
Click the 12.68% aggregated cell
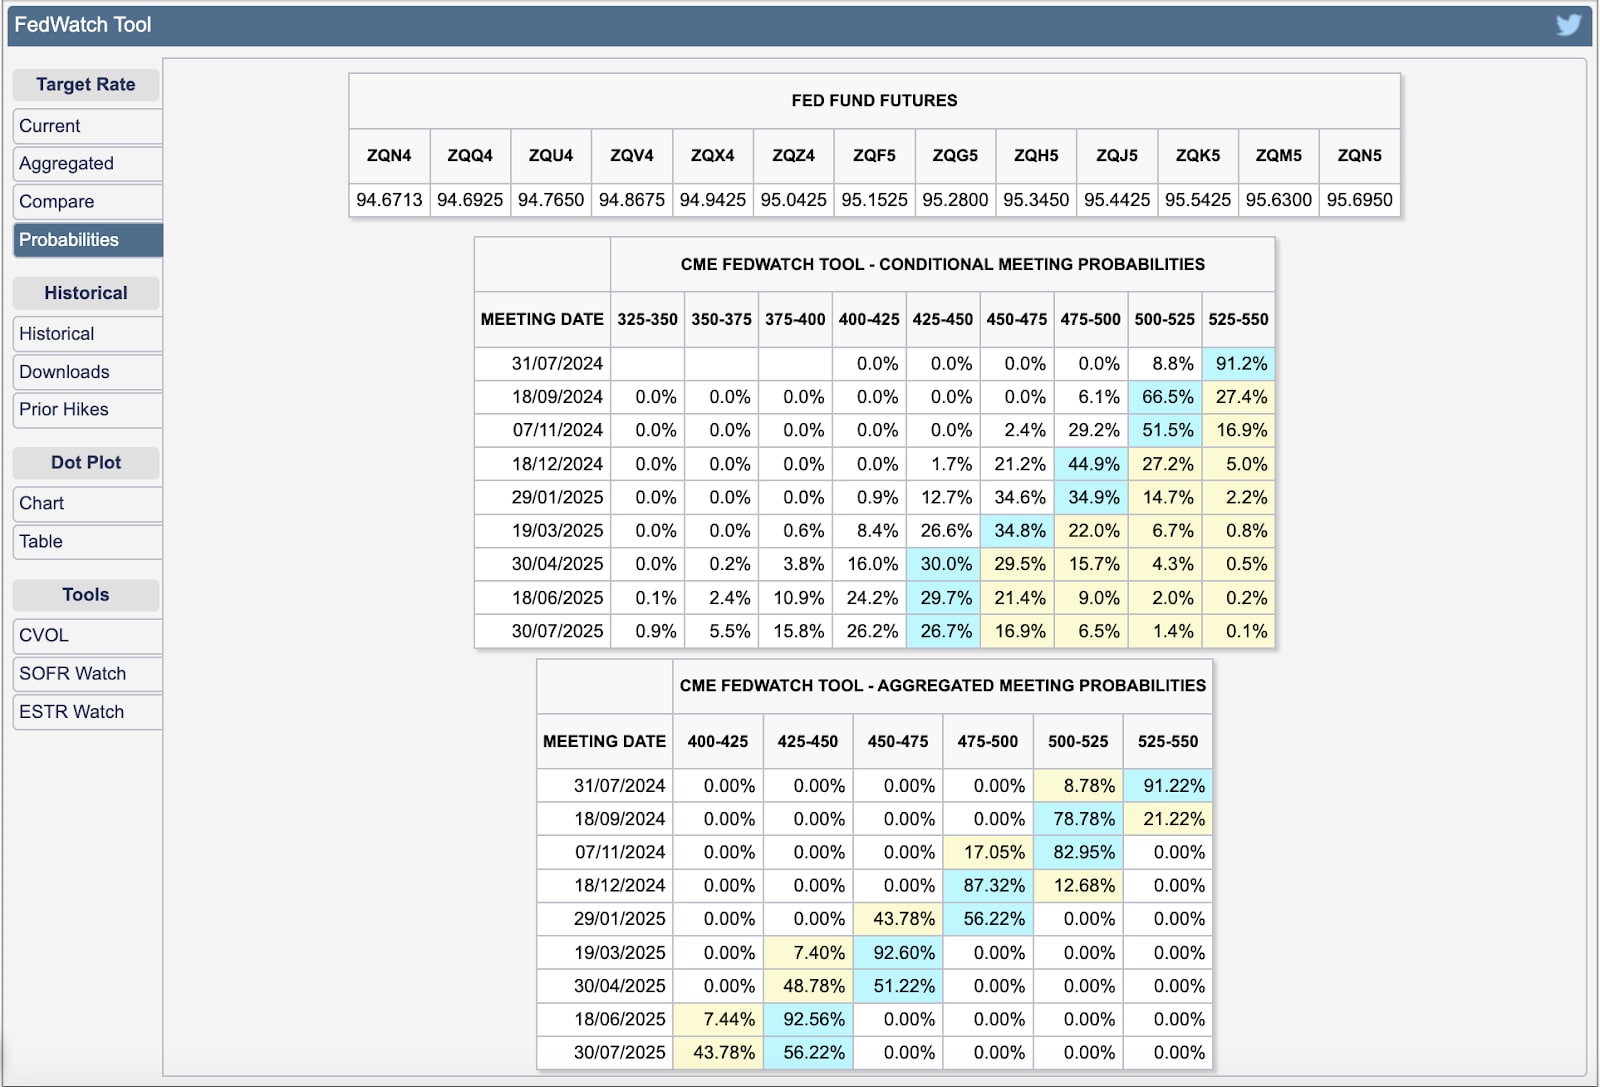pyautogui.click(x=1078, y=886)
